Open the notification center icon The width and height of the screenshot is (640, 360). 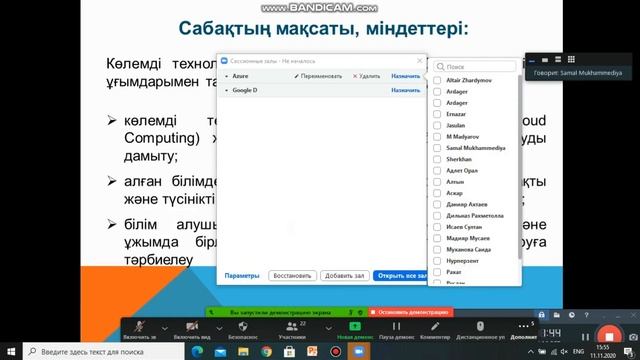(x=629, y=351)
